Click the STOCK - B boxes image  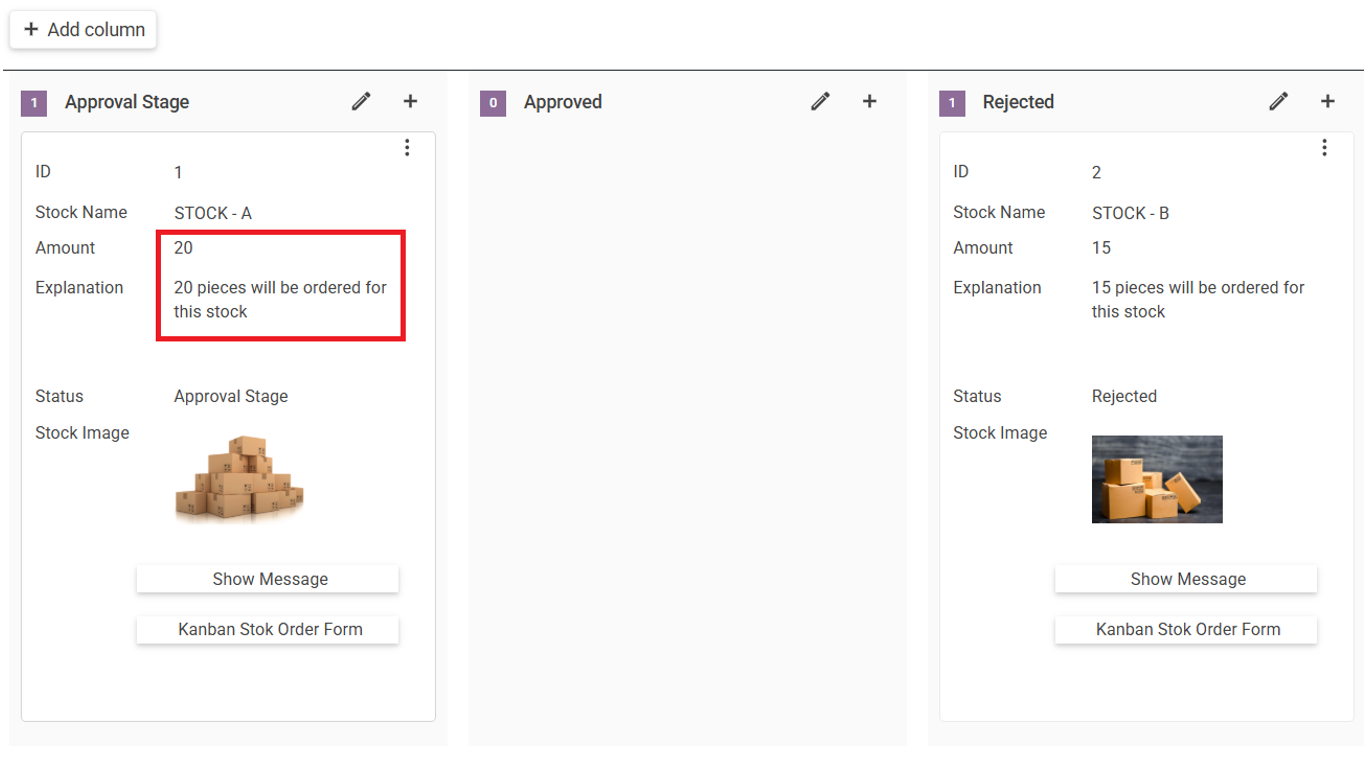(1157, 479)
